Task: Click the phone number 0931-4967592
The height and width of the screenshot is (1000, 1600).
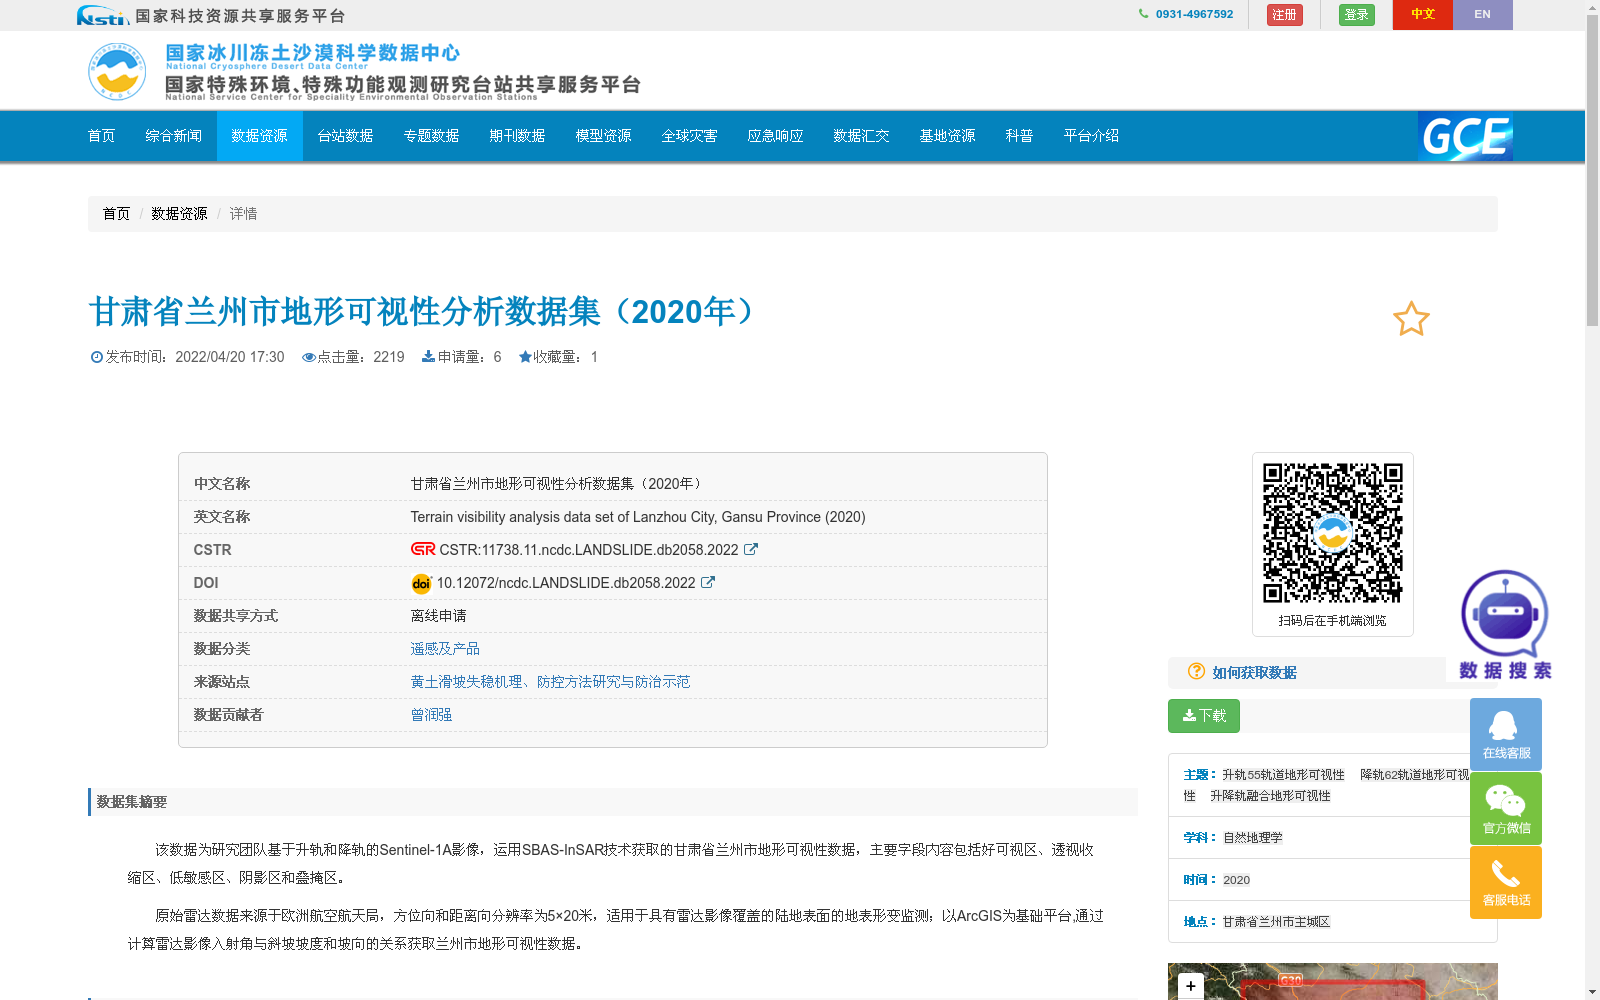Action: point(1194,14)
